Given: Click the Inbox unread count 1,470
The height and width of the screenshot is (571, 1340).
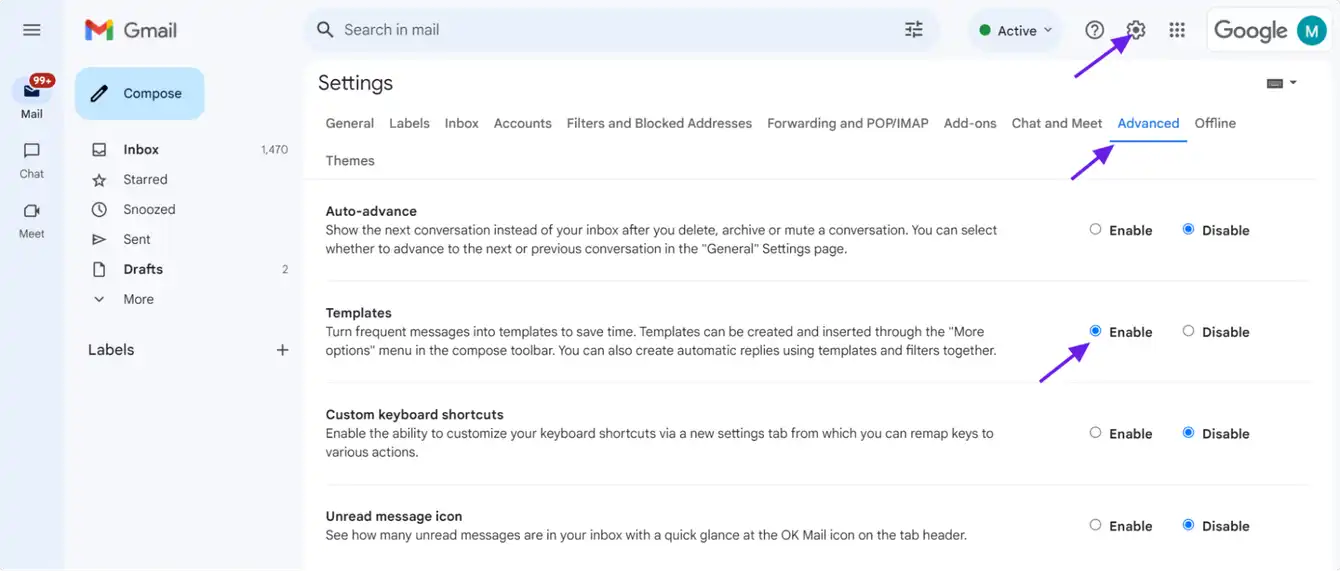Looking at the screenshot, I should (274, 150).
